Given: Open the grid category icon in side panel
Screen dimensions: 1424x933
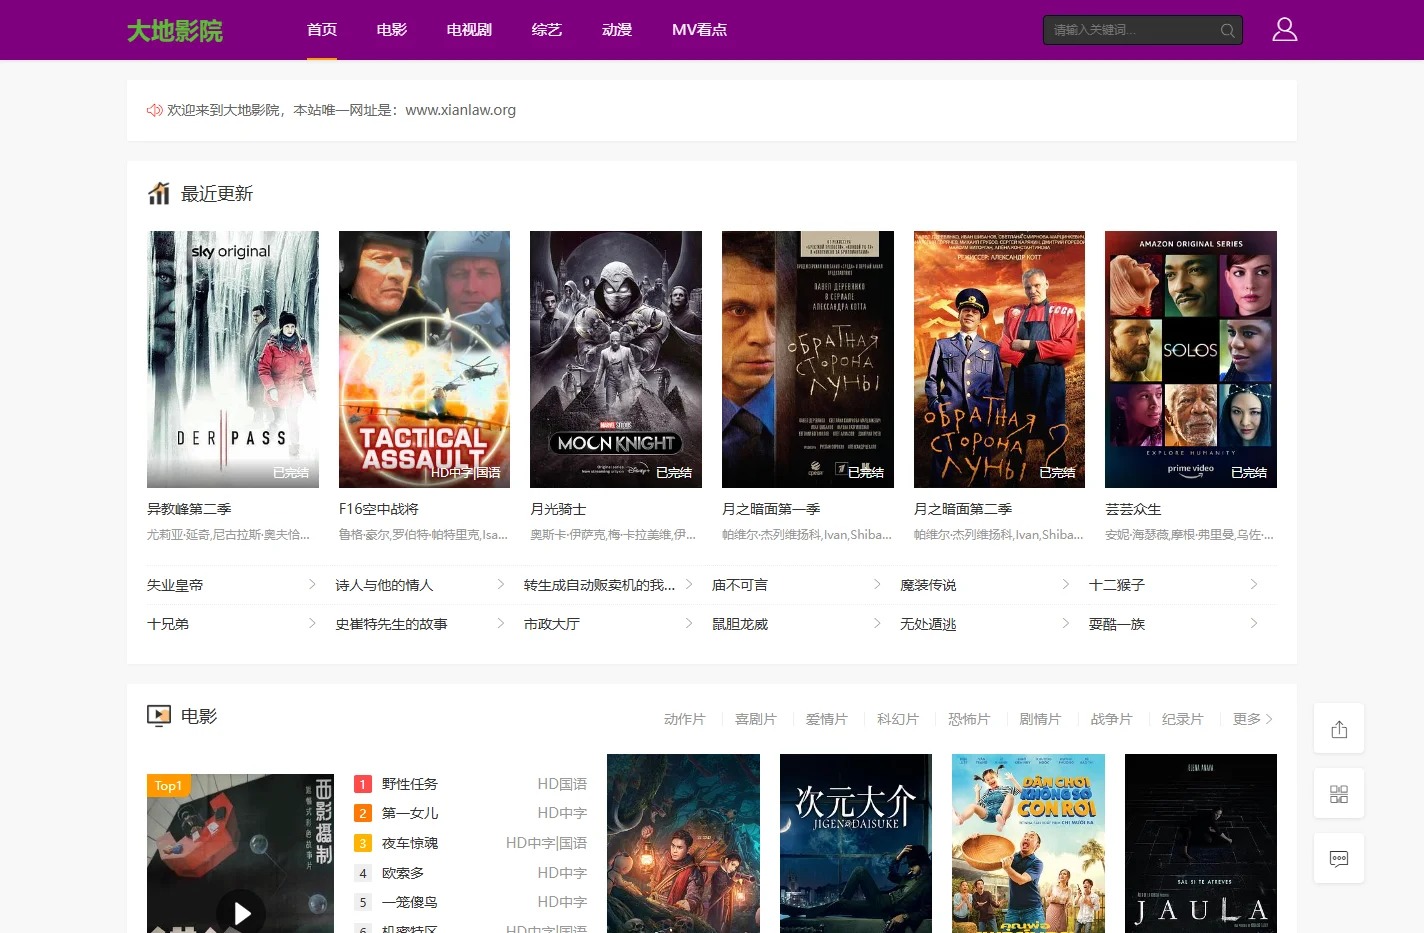Looking at the screenshot, I should (x=1339, y=794).
